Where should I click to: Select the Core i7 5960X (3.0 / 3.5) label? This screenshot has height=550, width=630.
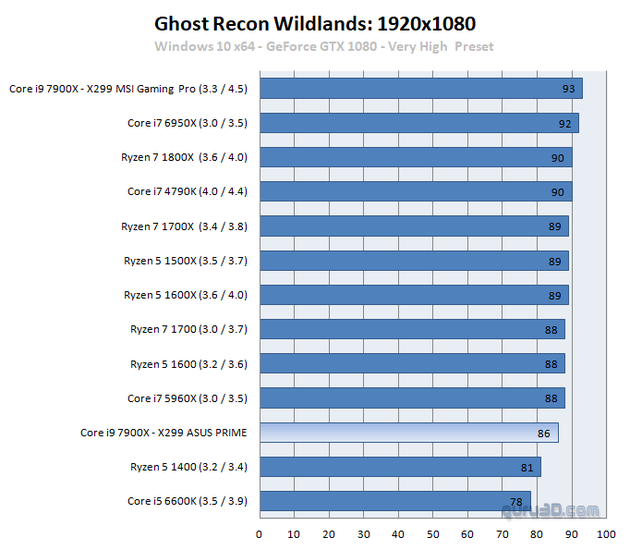[187, 398]
